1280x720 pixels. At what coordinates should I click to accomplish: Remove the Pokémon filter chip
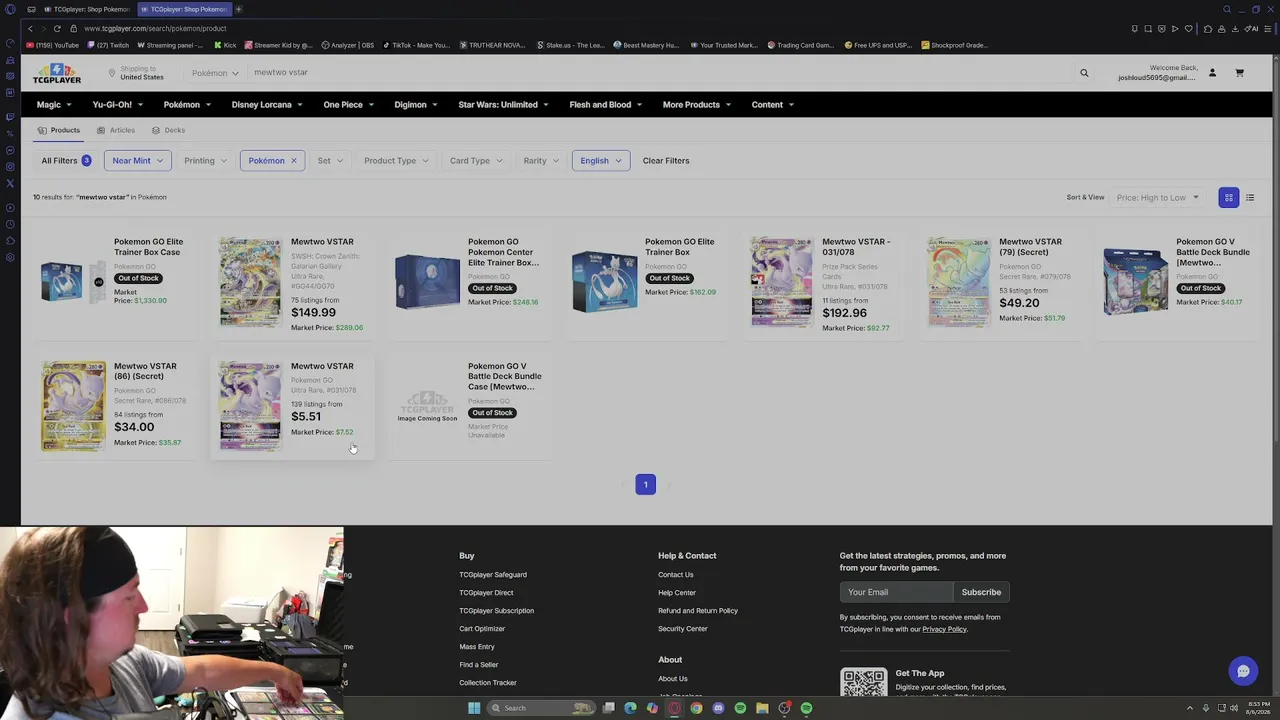pos(293,161)
